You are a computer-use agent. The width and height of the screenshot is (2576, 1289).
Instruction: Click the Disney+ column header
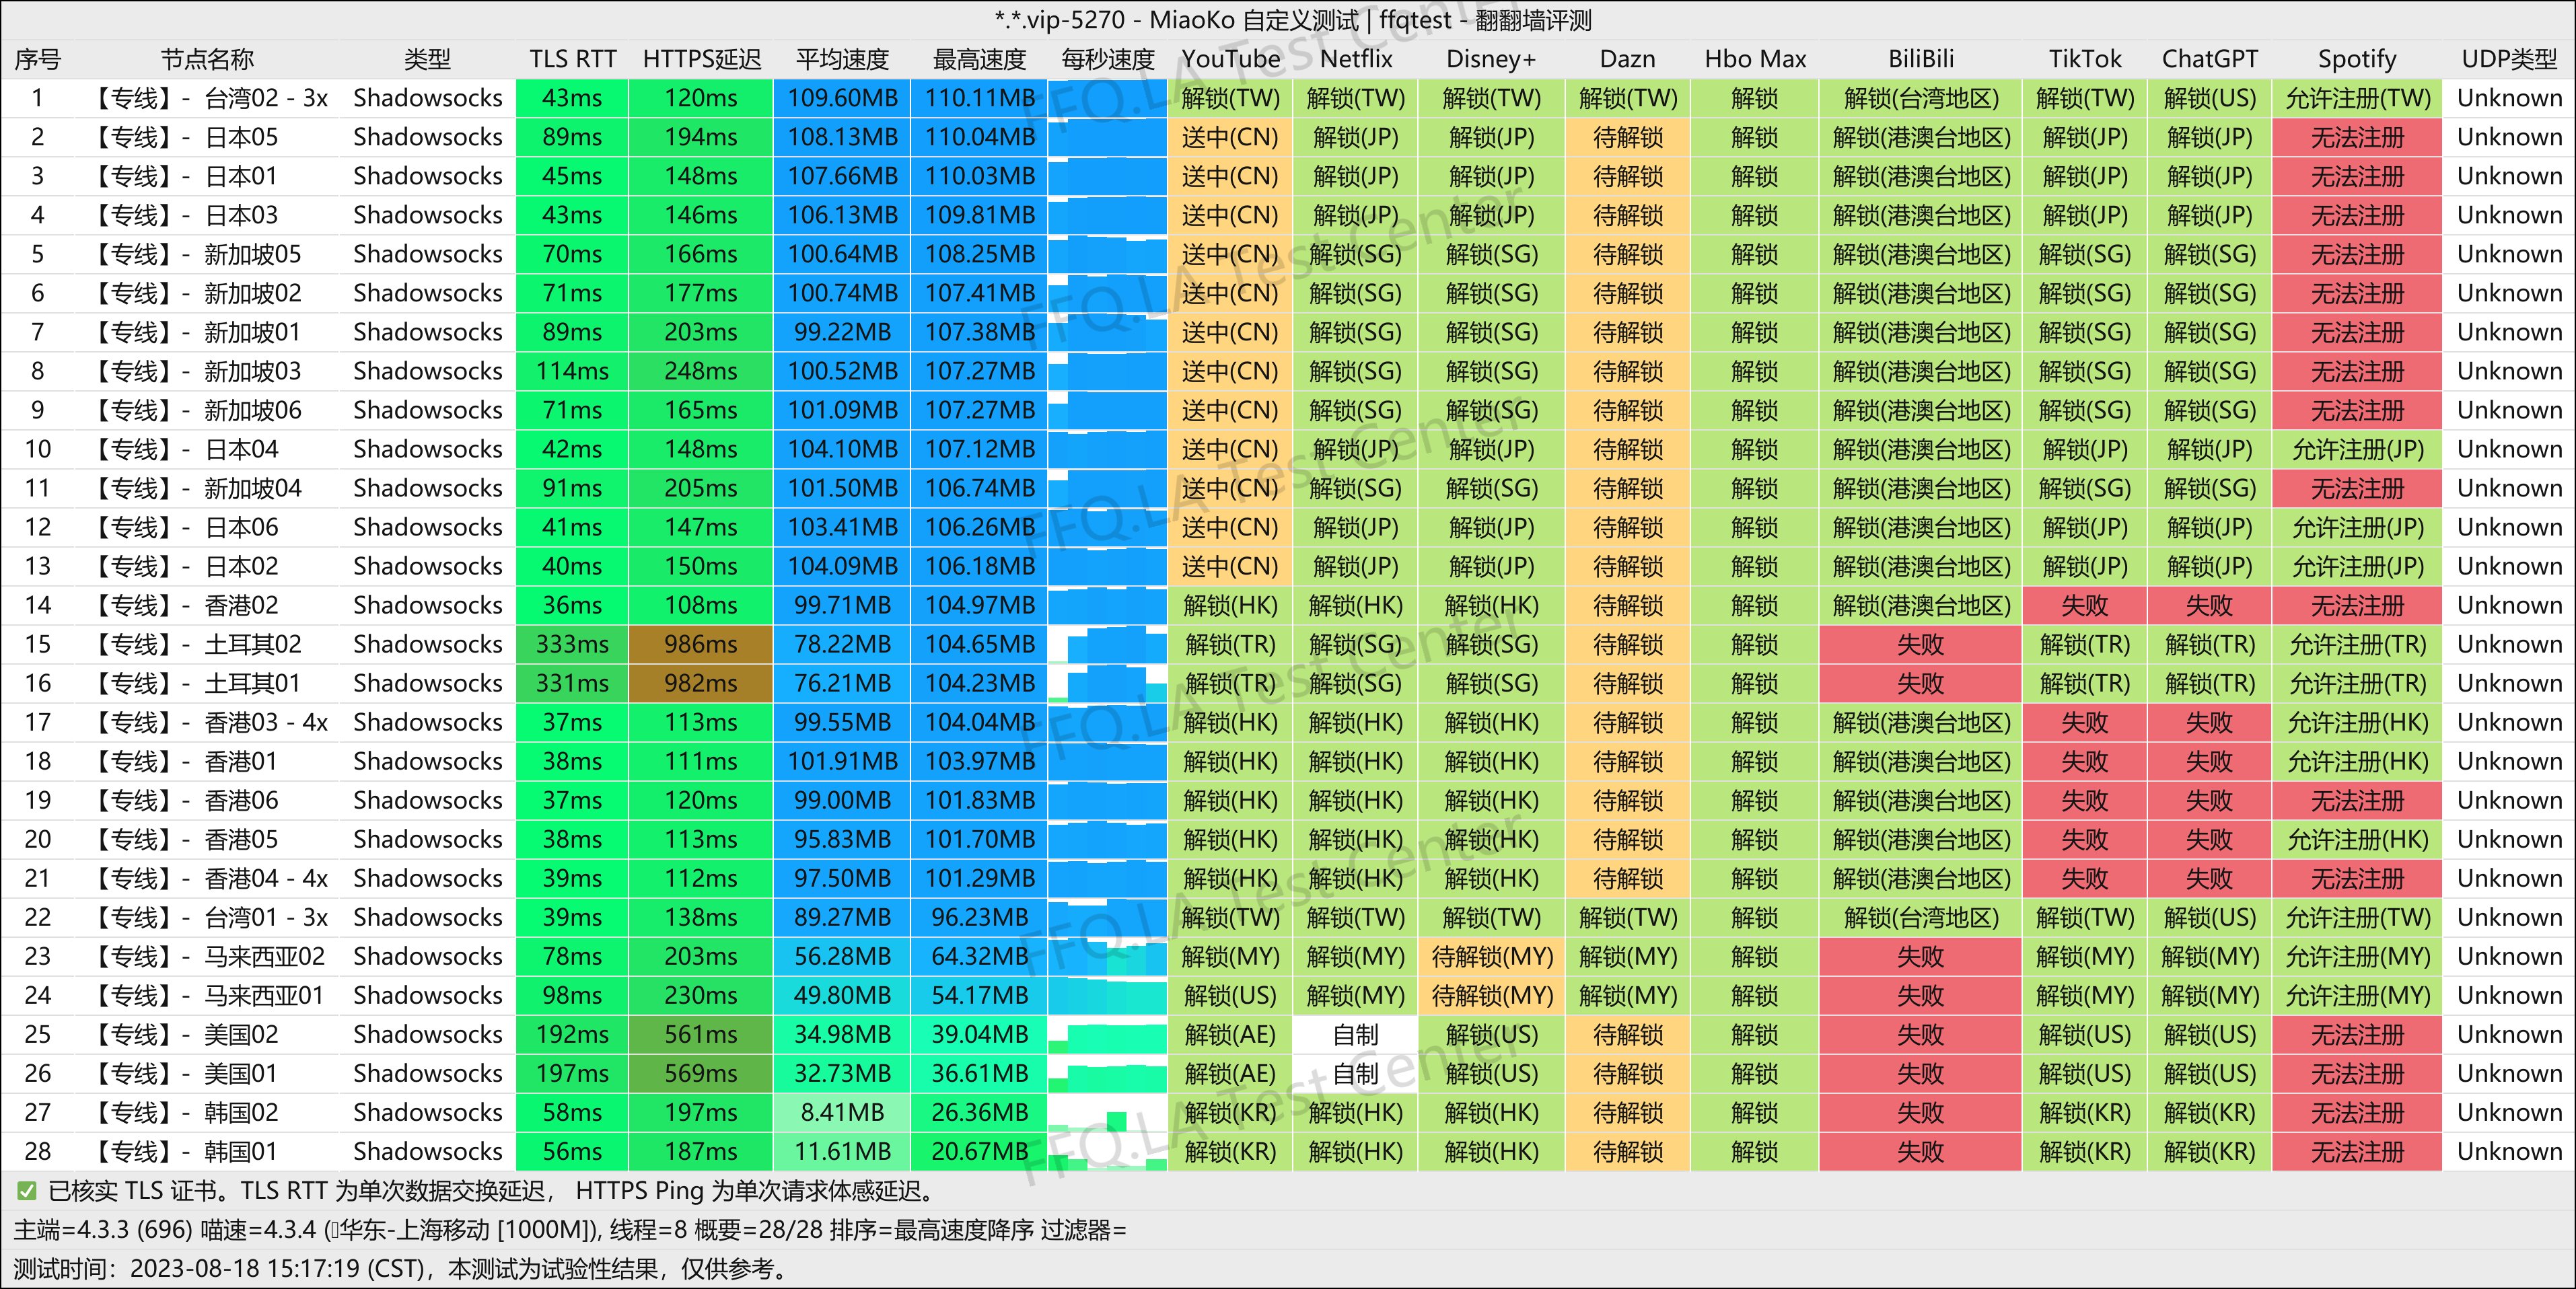(1491, 59)
